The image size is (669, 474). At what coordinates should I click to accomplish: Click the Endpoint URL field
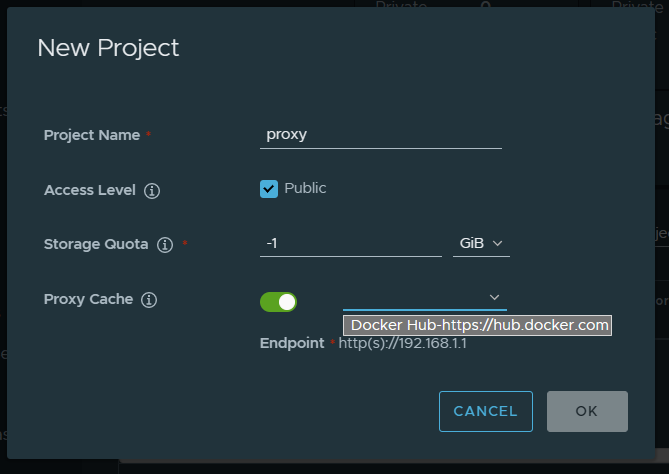pos(403,343)
